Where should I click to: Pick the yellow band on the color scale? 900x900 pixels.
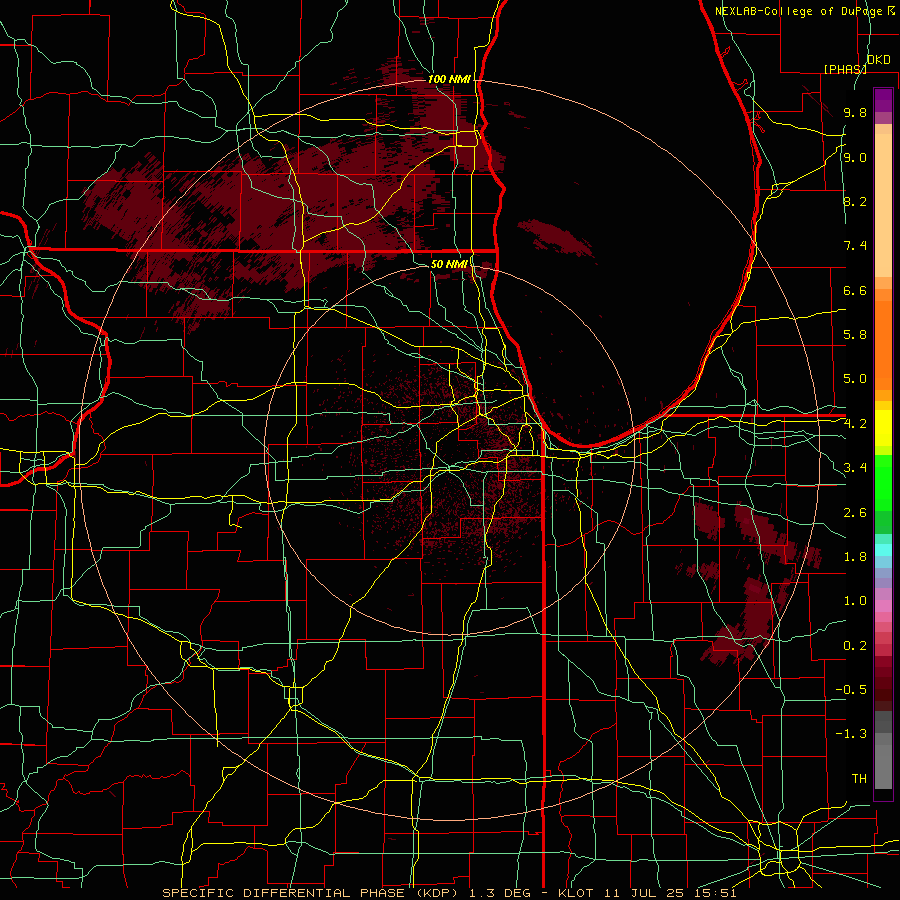click(x=883, y=428)
